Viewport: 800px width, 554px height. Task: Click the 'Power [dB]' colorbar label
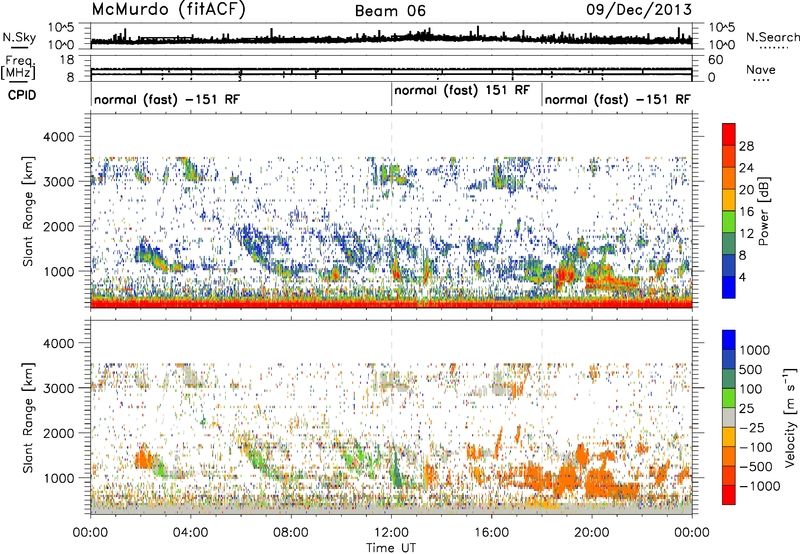[764, 211]
